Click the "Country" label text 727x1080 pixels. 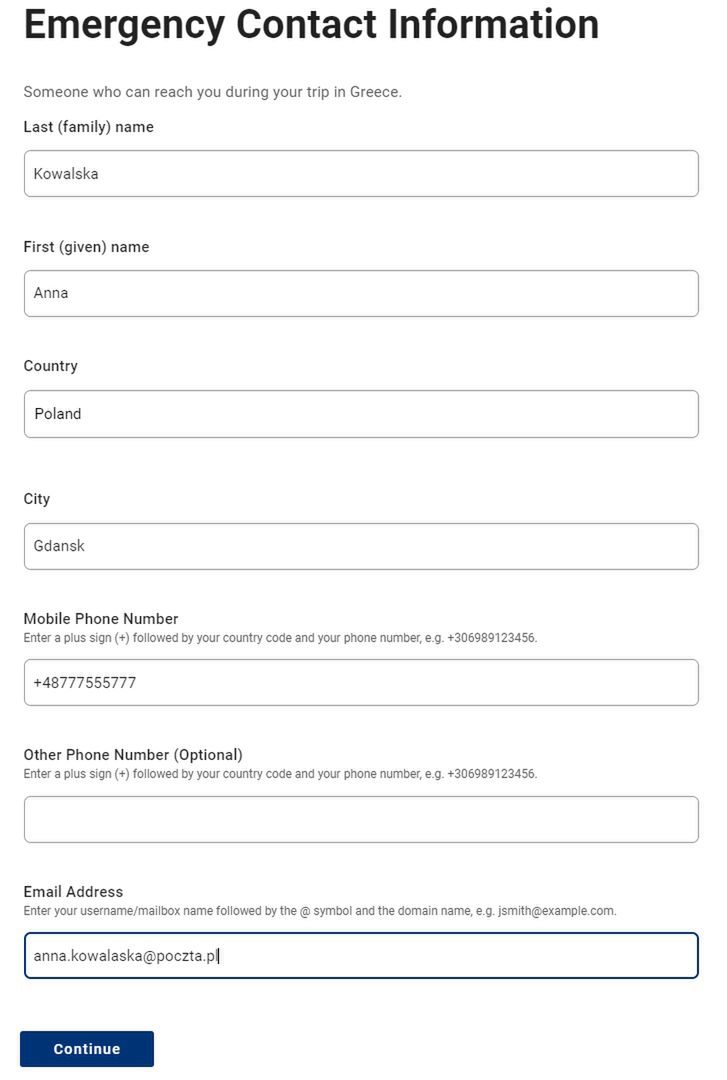pyautogui.click(x=50, y=366)
